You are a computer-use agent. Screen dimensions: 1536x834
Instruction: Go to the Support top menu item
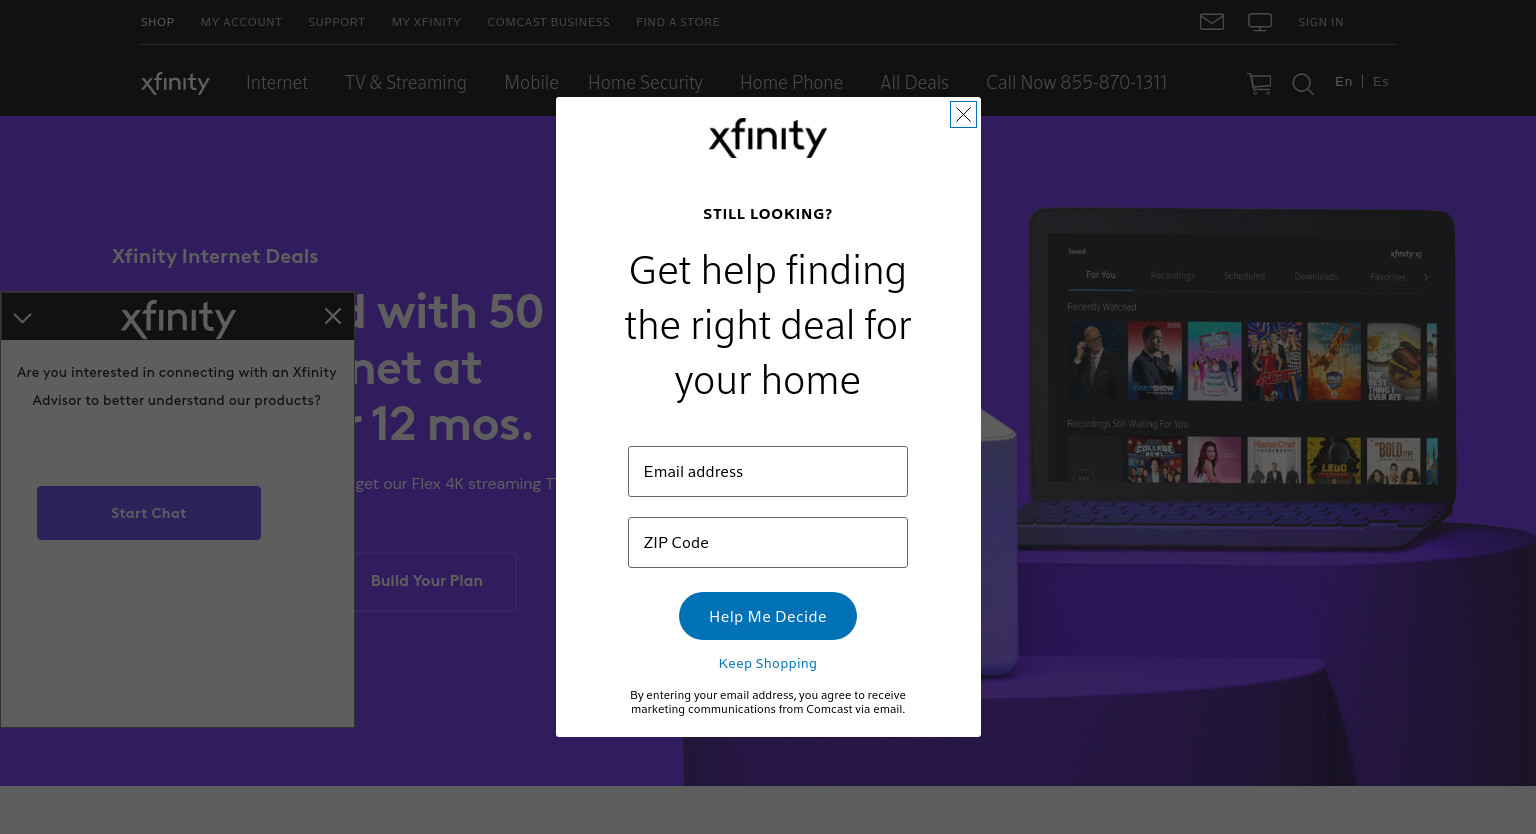pyautogui.click(x=336, y=22)
